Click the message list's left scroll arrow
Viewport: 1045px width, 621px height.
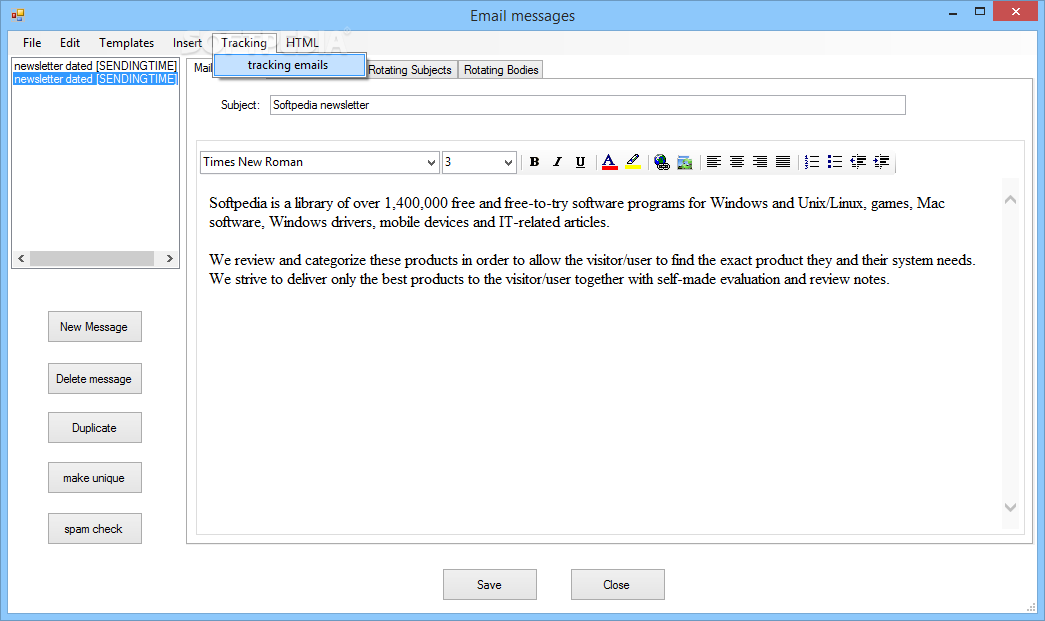(21, 259)
